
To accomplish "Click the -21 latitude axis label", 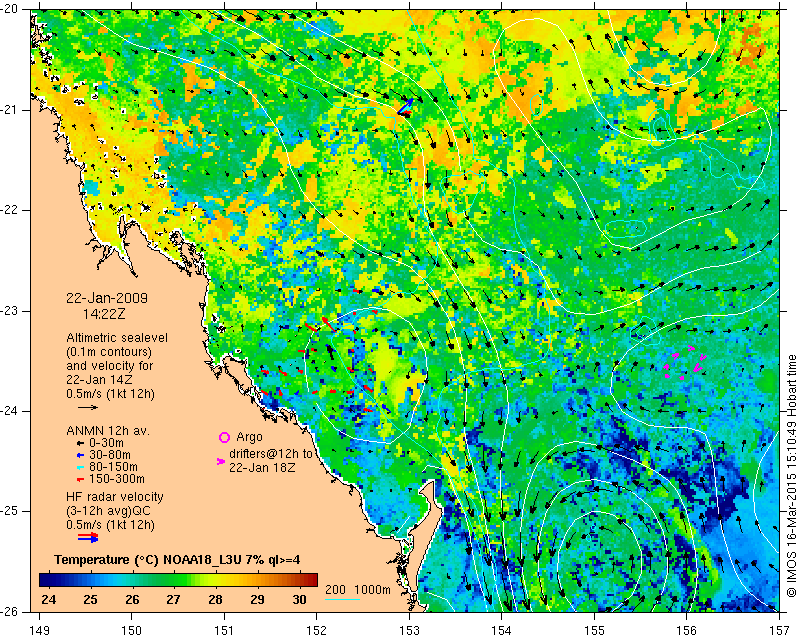I will pos(11,110).
